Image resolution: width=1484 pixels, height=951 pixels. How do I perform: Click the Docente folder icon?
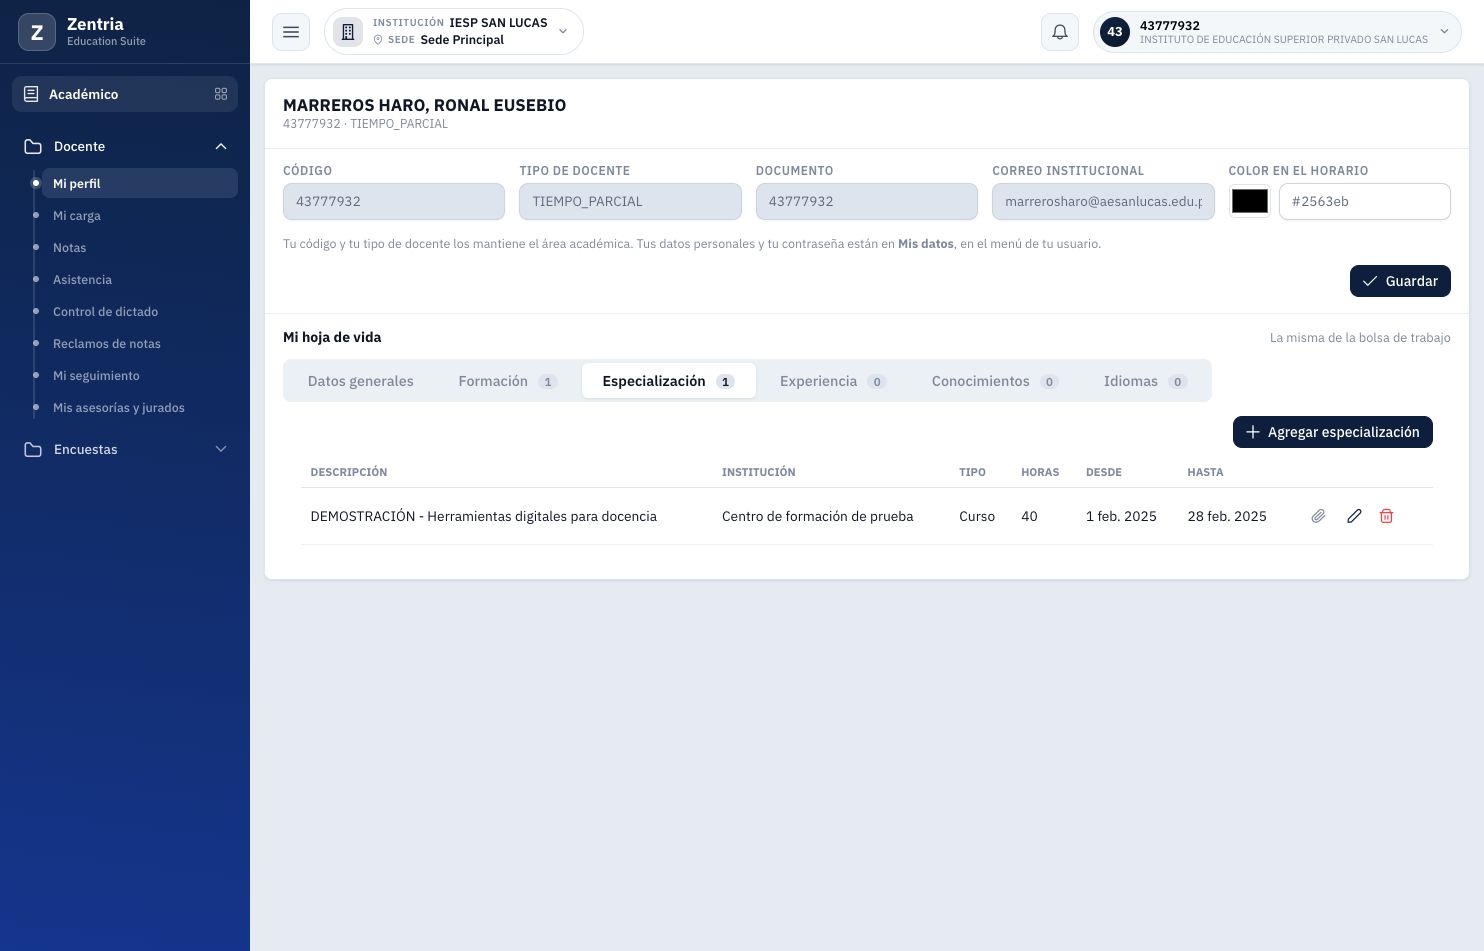tap(33, 146)
